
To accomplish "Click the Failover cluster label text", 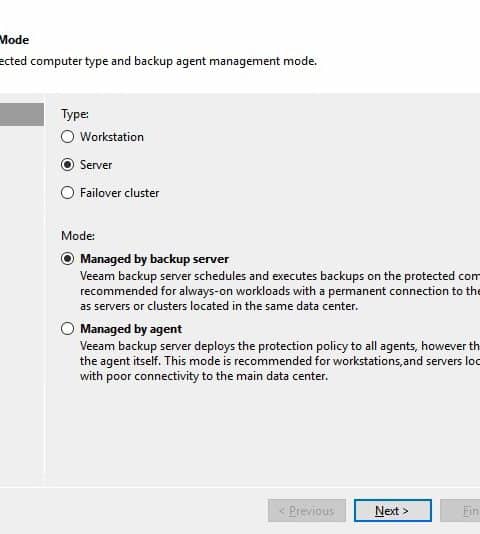I will pos(120,193).
